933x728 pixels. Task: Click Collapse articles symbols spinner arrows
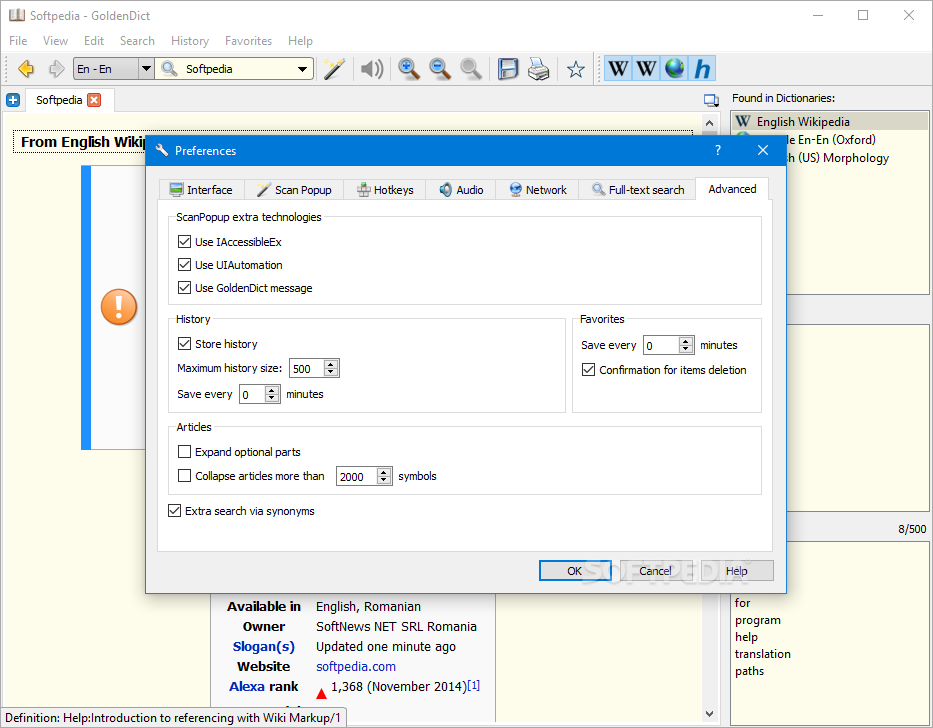point(384,476)
